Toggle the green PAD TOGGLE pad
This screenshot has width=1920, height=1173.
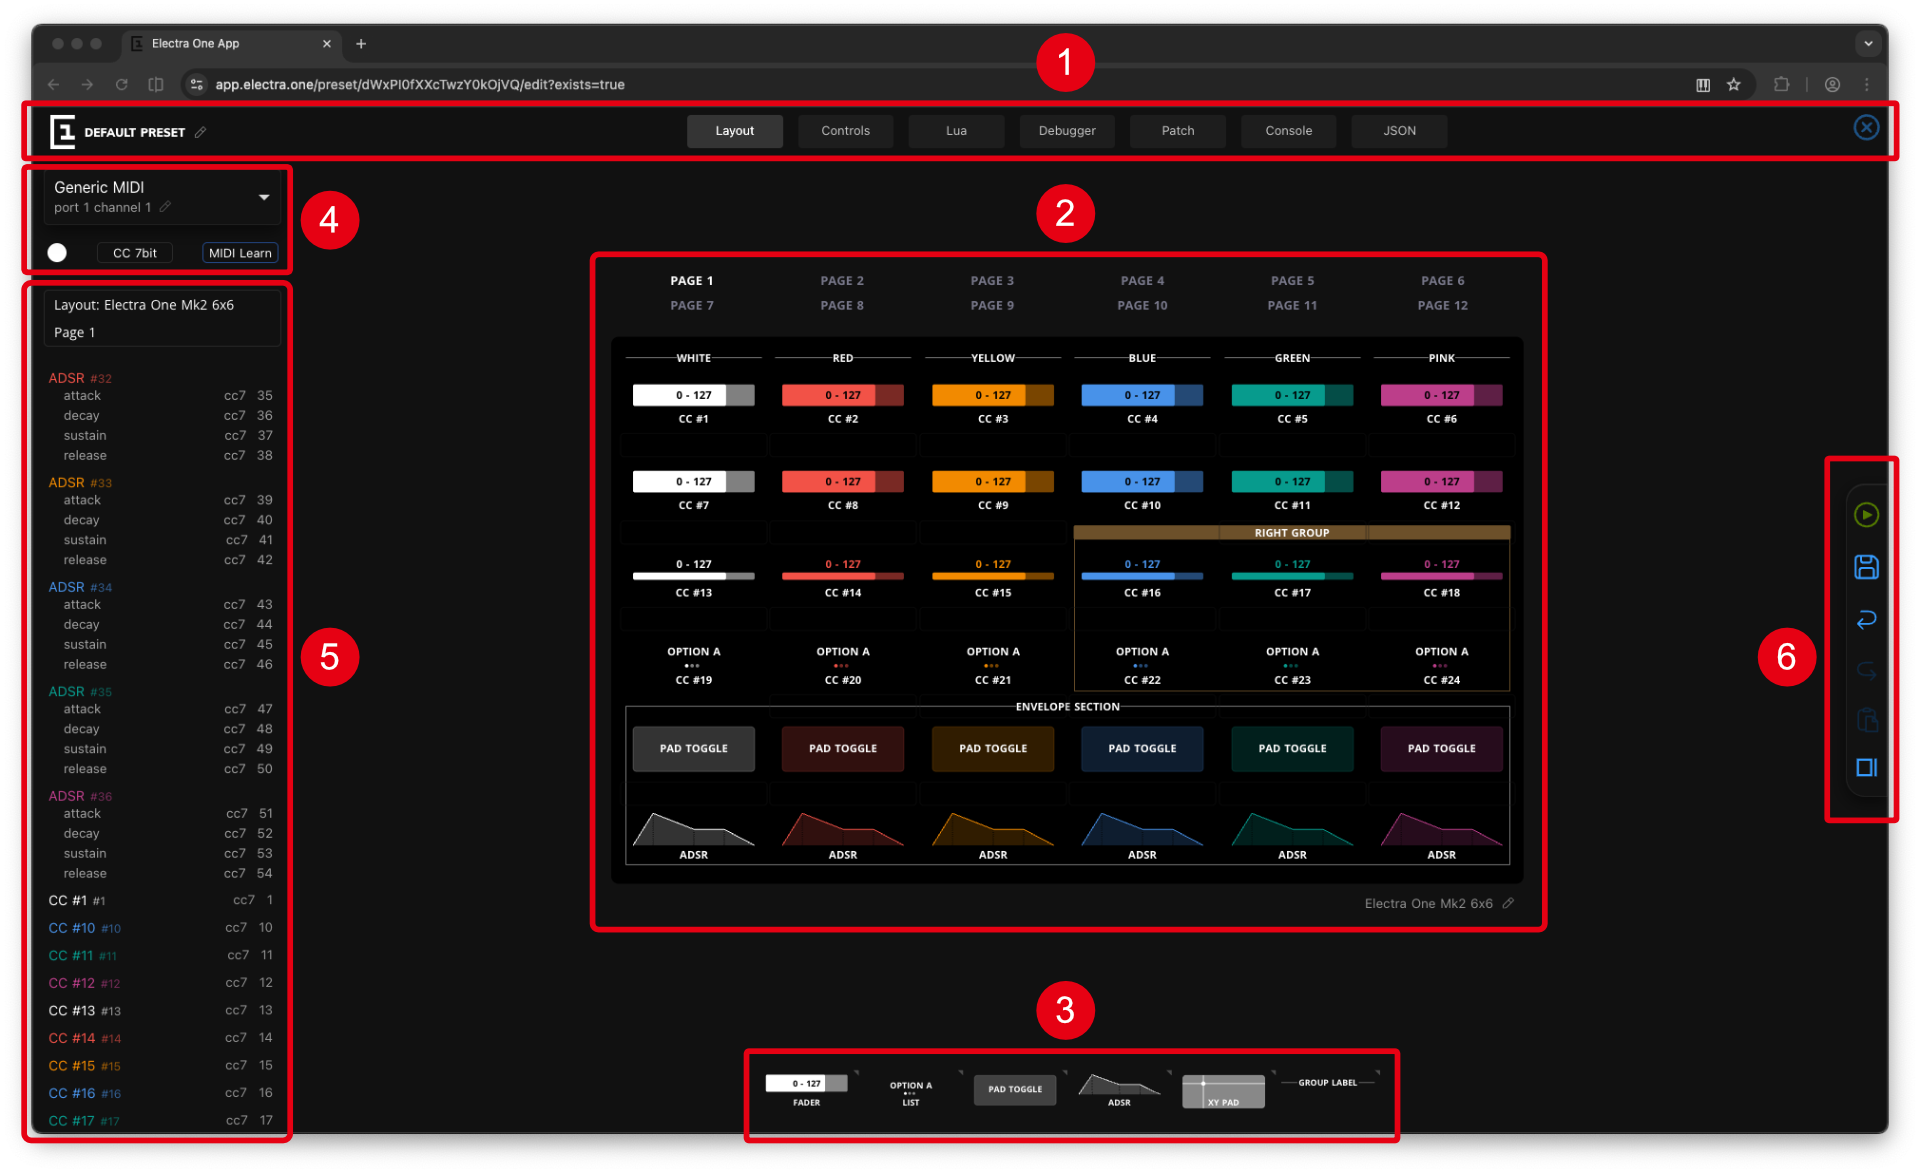pyautogui.click(x=1292, y=749)
